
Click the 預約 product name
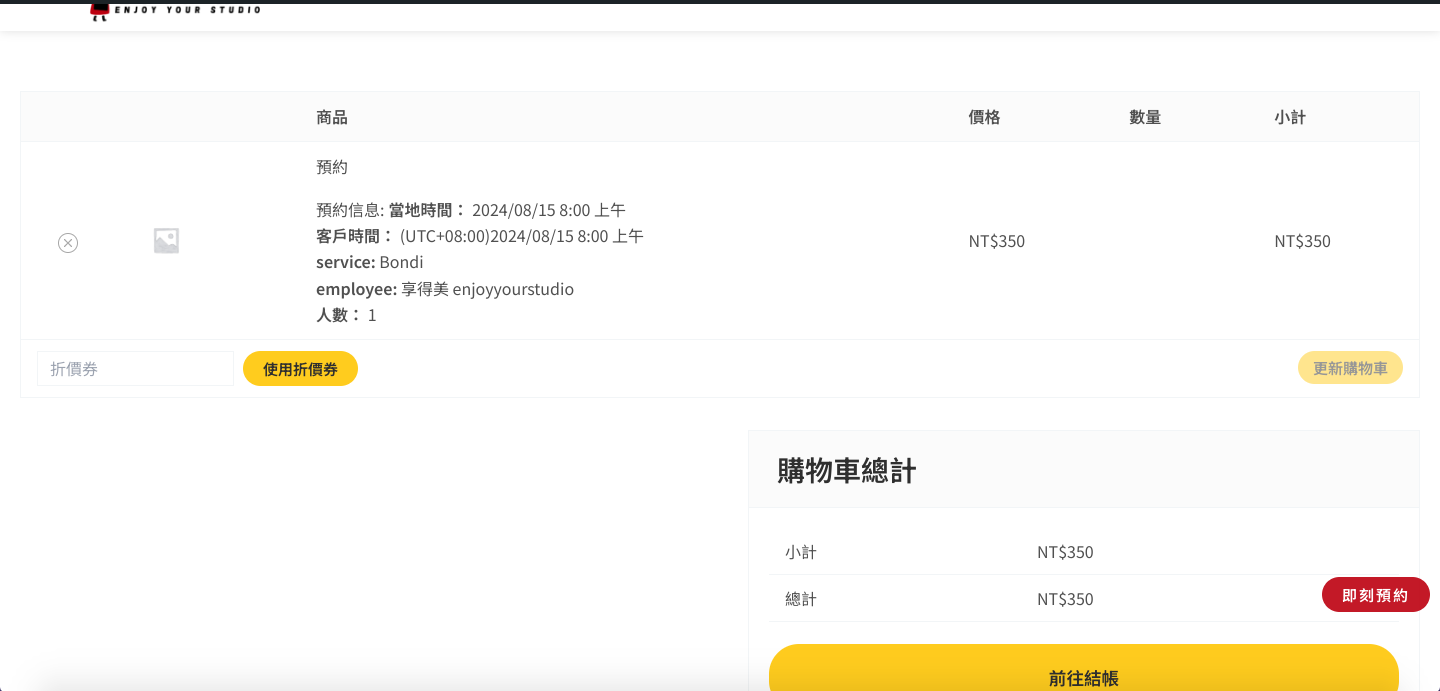click(332, 167)
